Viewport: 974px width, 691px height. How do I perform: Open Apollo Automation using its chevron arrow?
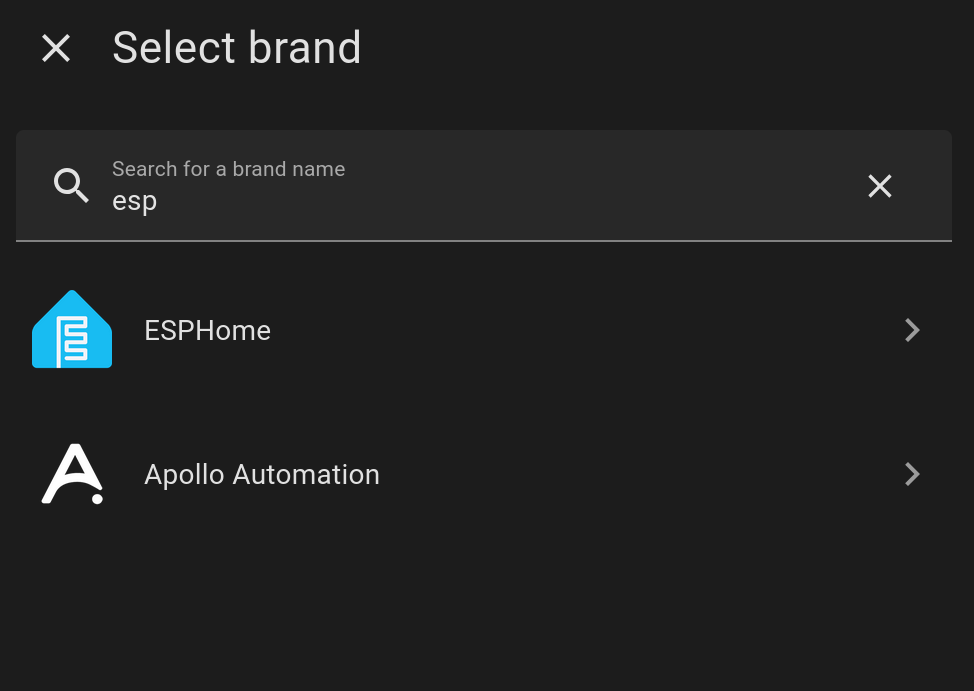911,474
